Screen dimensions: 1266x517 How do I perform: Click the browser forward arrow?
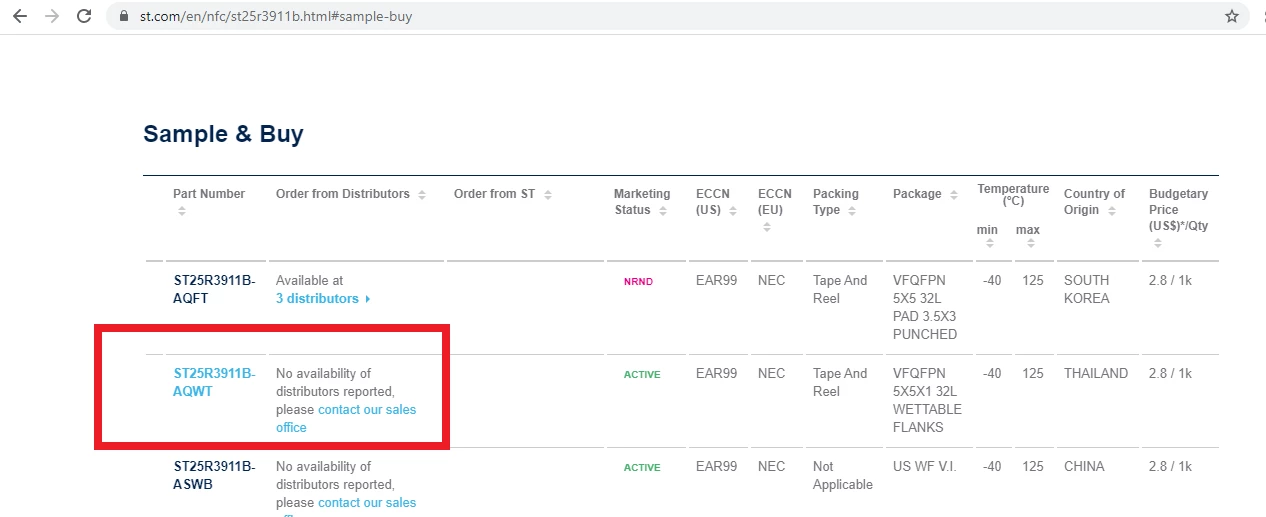pyautogui.click(x=51, y=16)
